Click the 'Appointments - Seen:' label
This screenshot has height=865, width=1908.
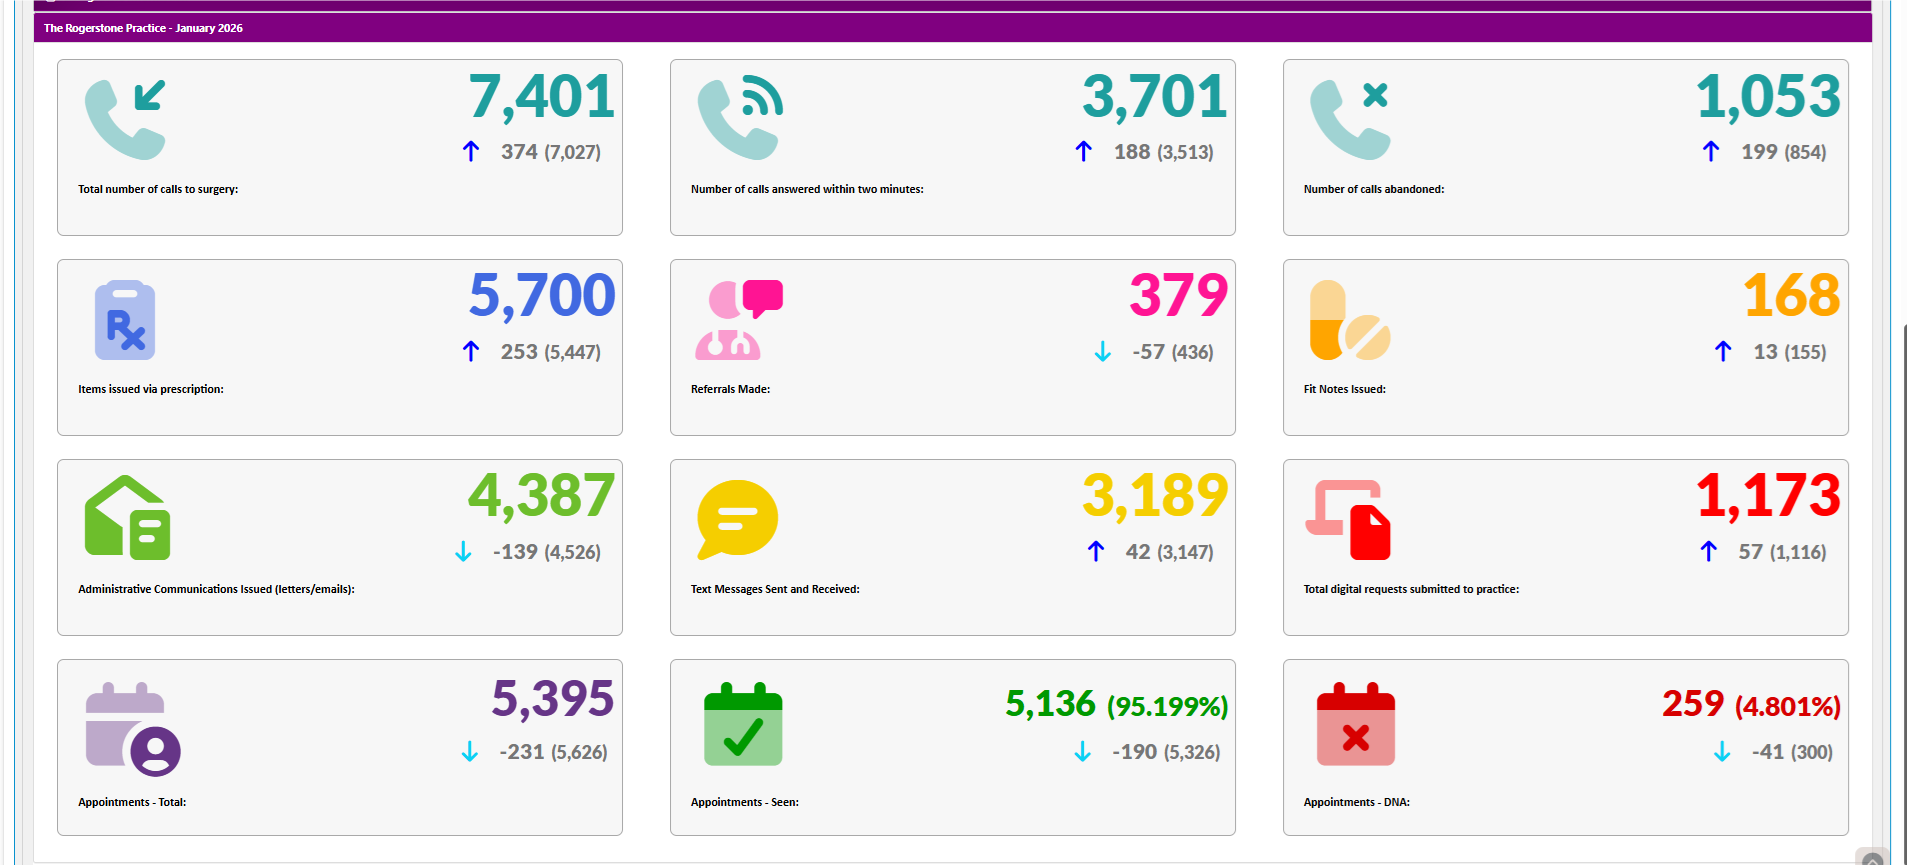[744, 802]
